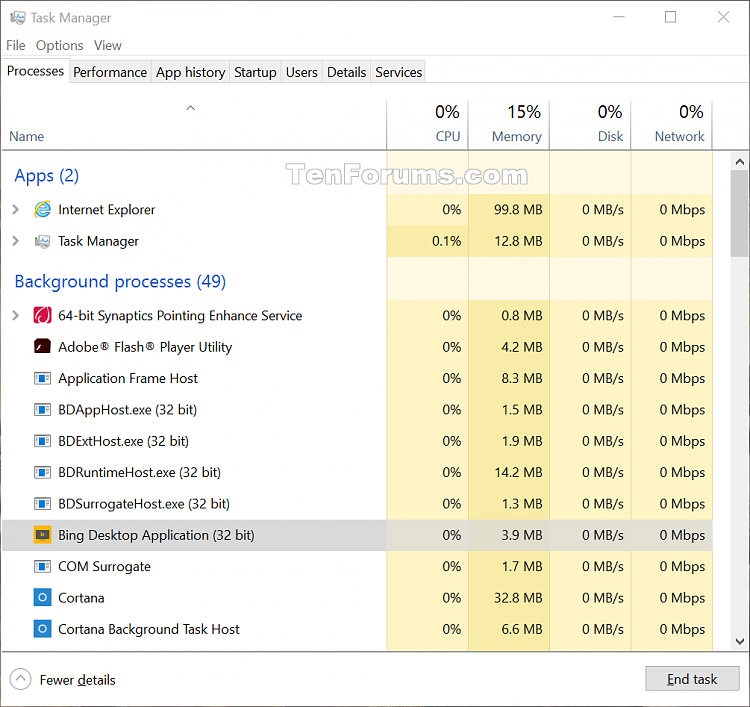Click the Bing Desktop Application icon
750x707 pixels.
point(43,535)
